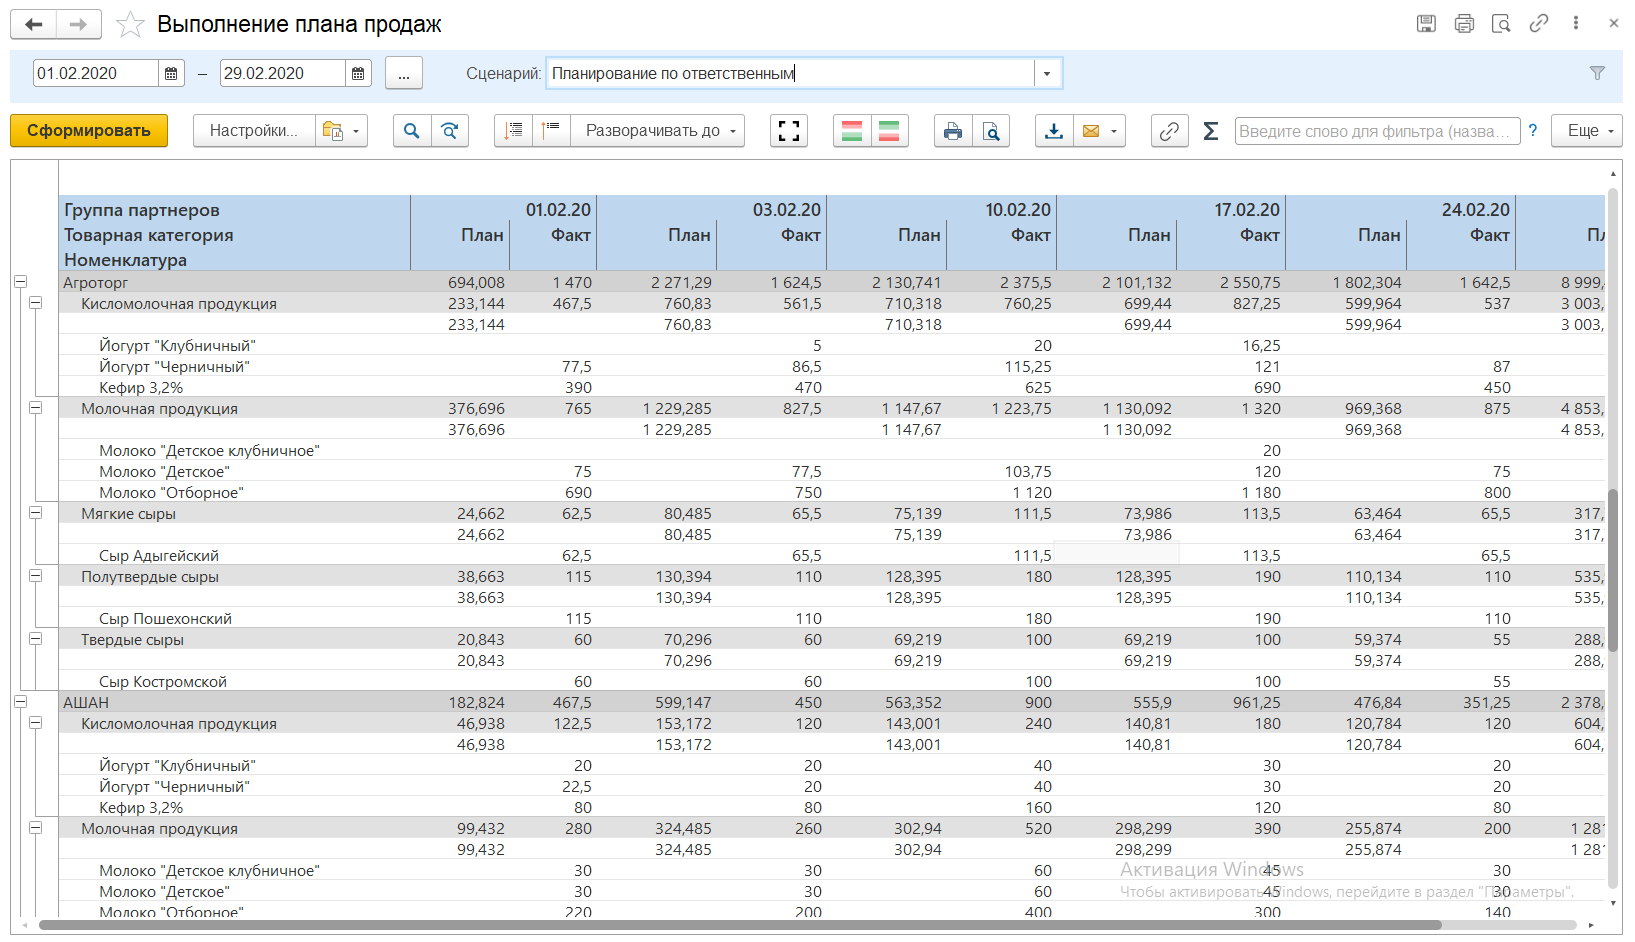Collapse the АШАН partner group
This screenshot has height=942, width=1635.
tap(20, 702)
